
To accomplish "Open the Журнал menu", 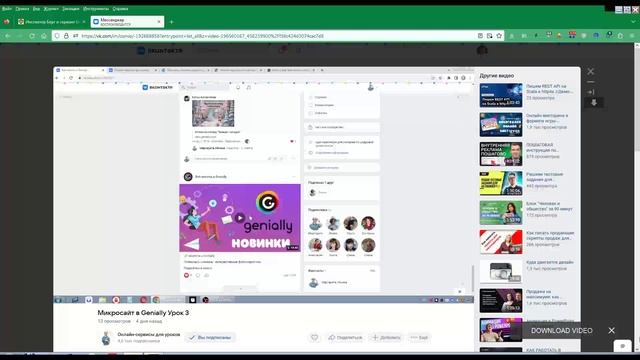I will click(51, 9).
